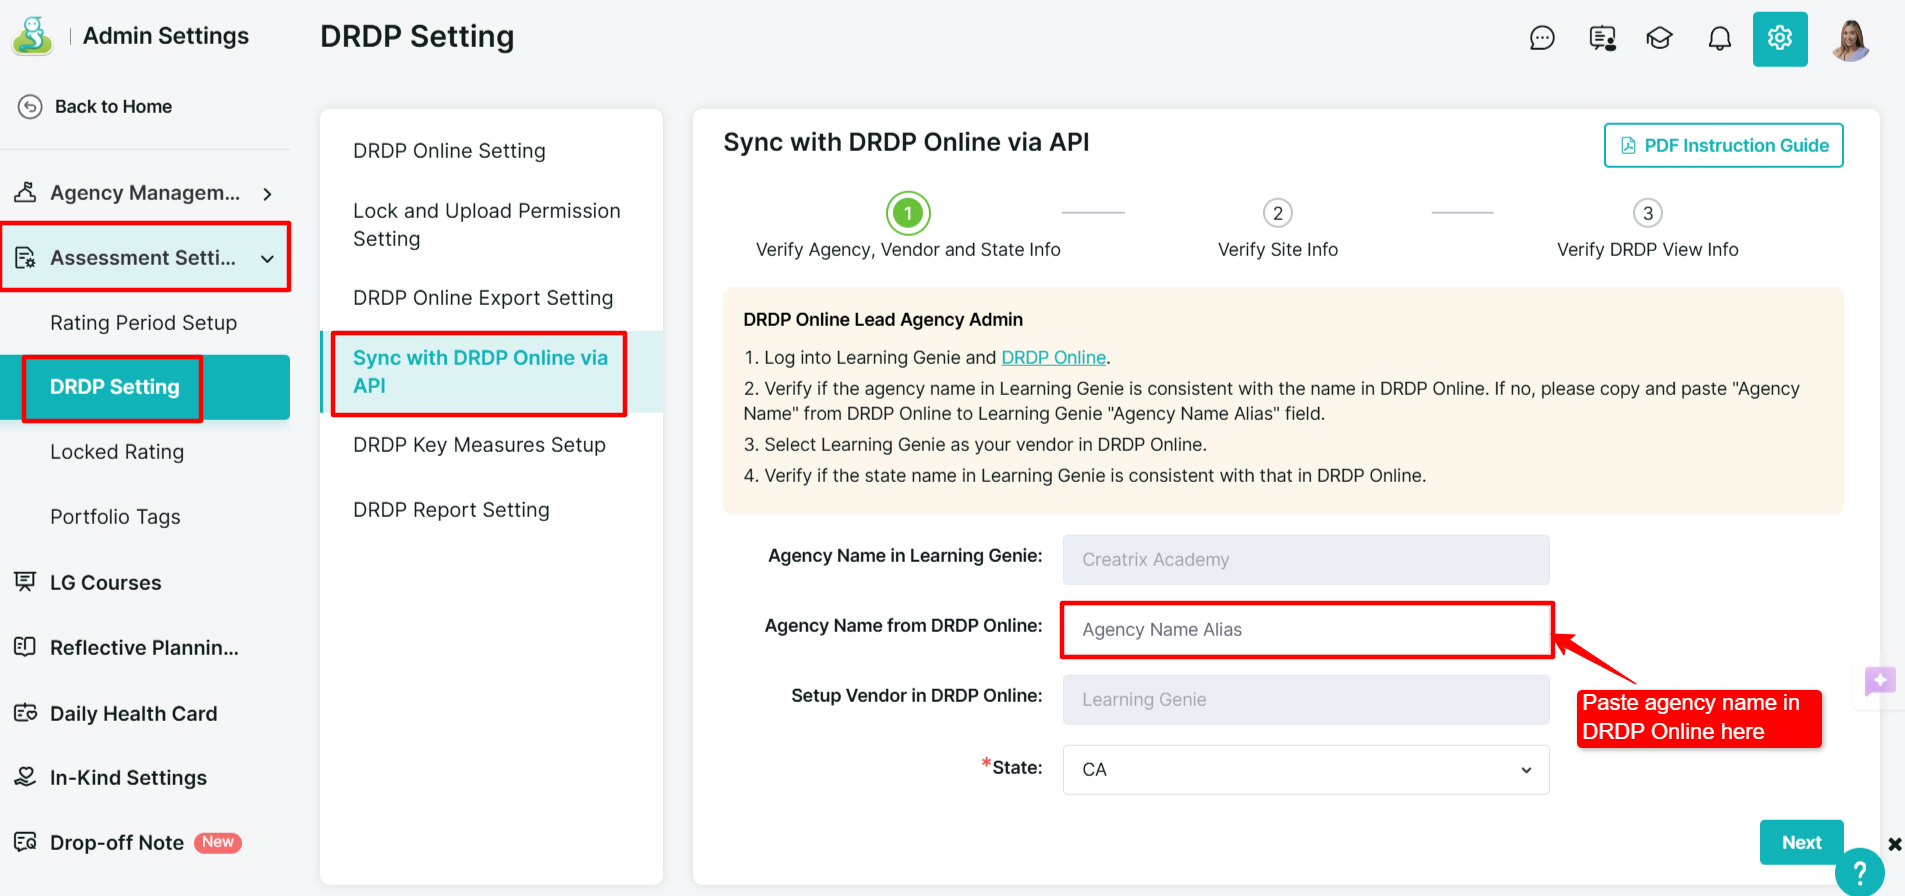Open the notifications bell

pos(1719,38)
